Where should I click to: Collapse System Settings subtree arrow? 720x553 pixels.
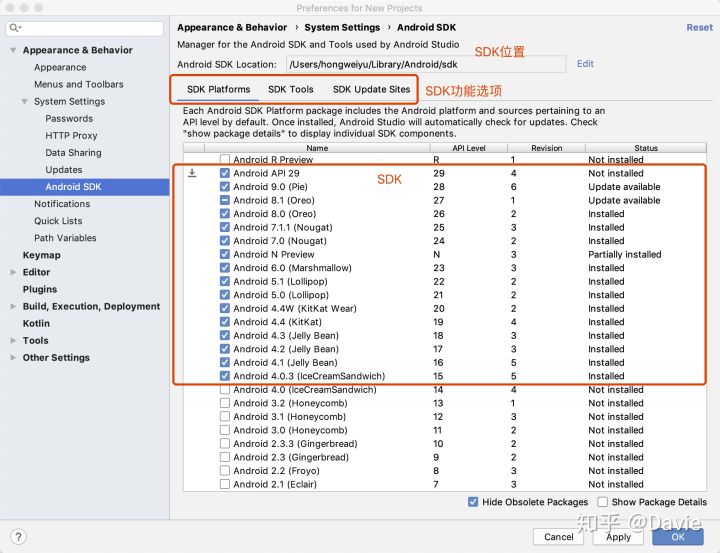click(24, 101)
